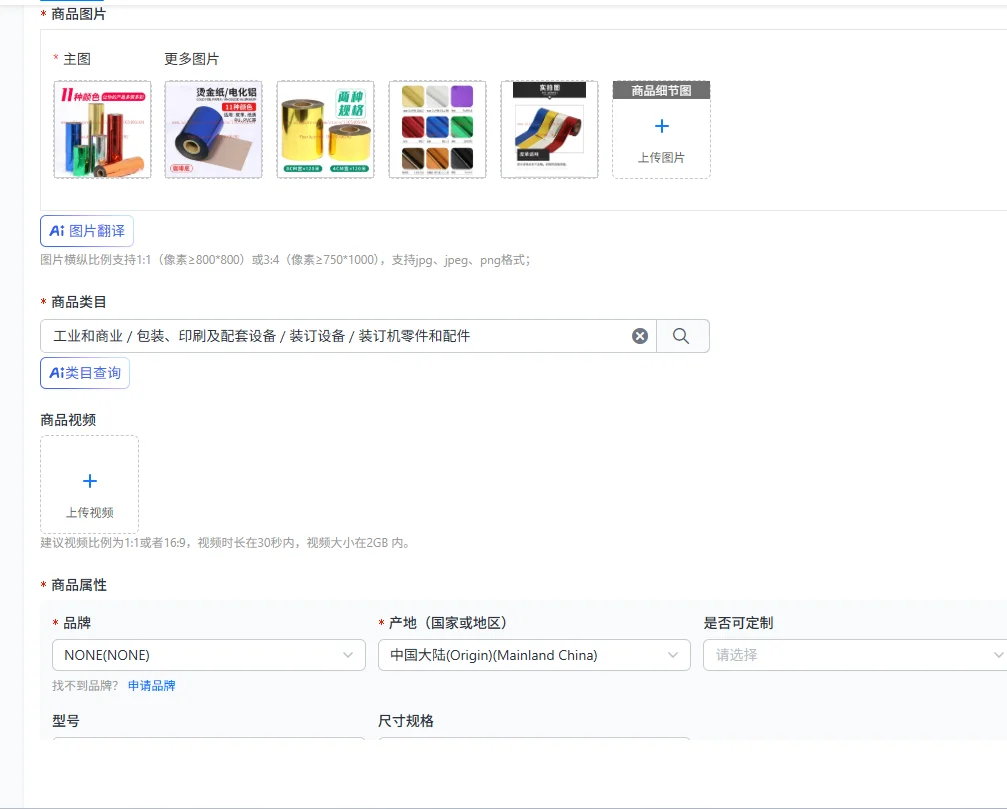This screenshot has width=1007, height=809.
Task: Click the 上传图片 label text
Action: tap(661, 157)
